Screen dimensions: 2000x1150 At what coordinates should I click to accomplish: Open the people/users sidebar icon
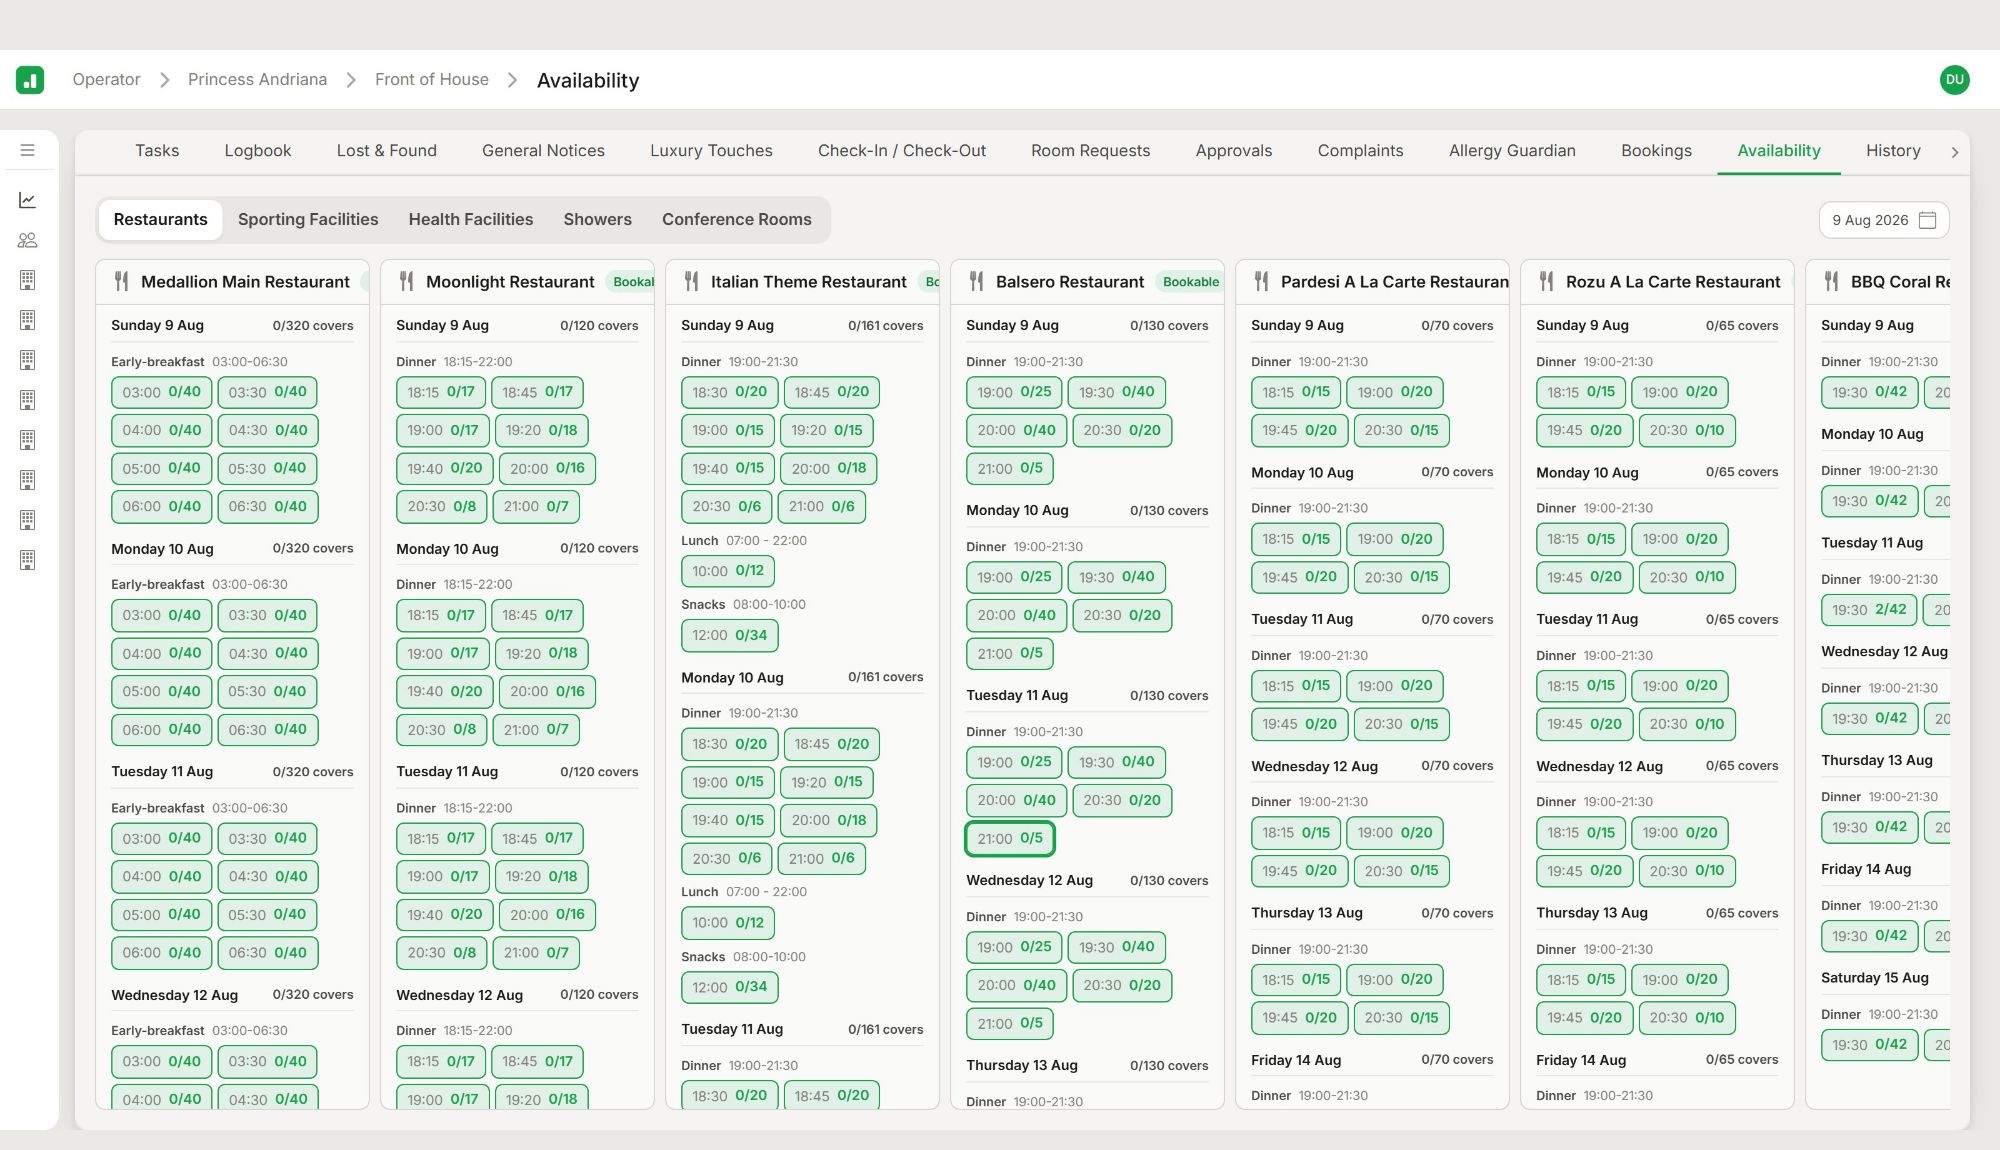coord(28,240)
